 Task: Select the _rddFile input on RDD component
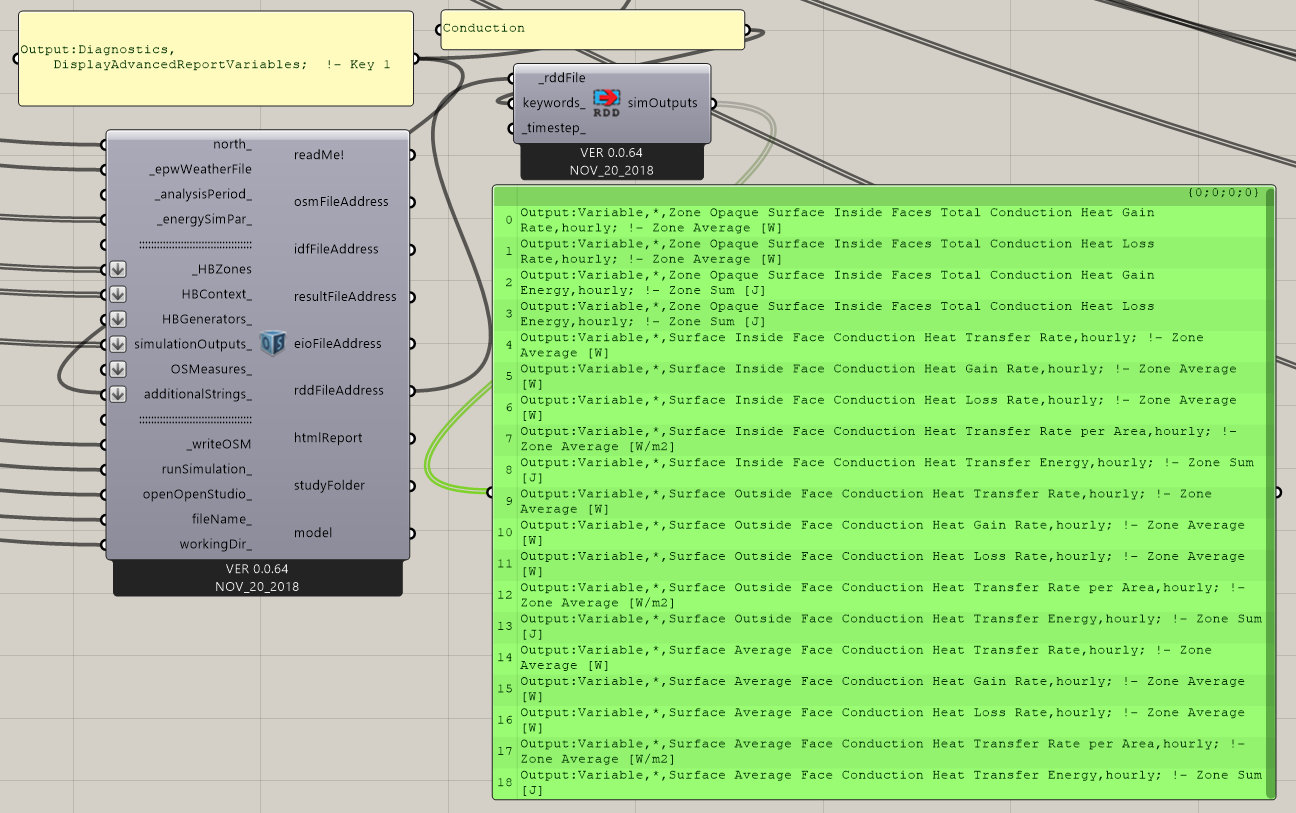coord(561,78)
